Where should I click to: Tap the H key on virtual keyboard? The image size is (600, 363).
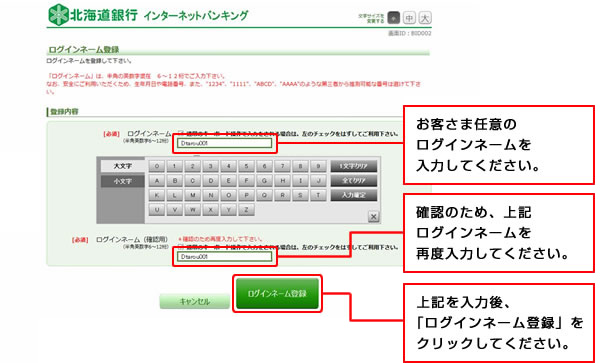(x=282, y=181)
